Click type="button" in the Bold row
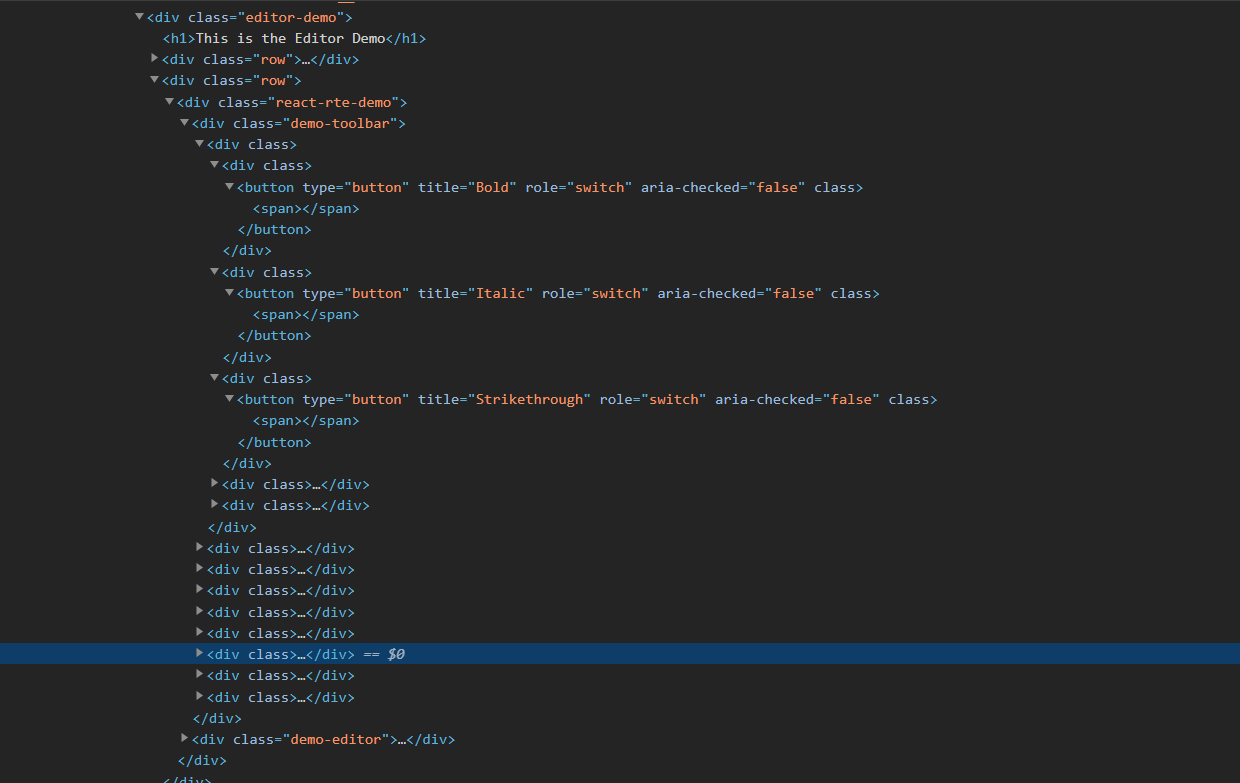This screenshot has height=783, width=1240. click(356, 187)
